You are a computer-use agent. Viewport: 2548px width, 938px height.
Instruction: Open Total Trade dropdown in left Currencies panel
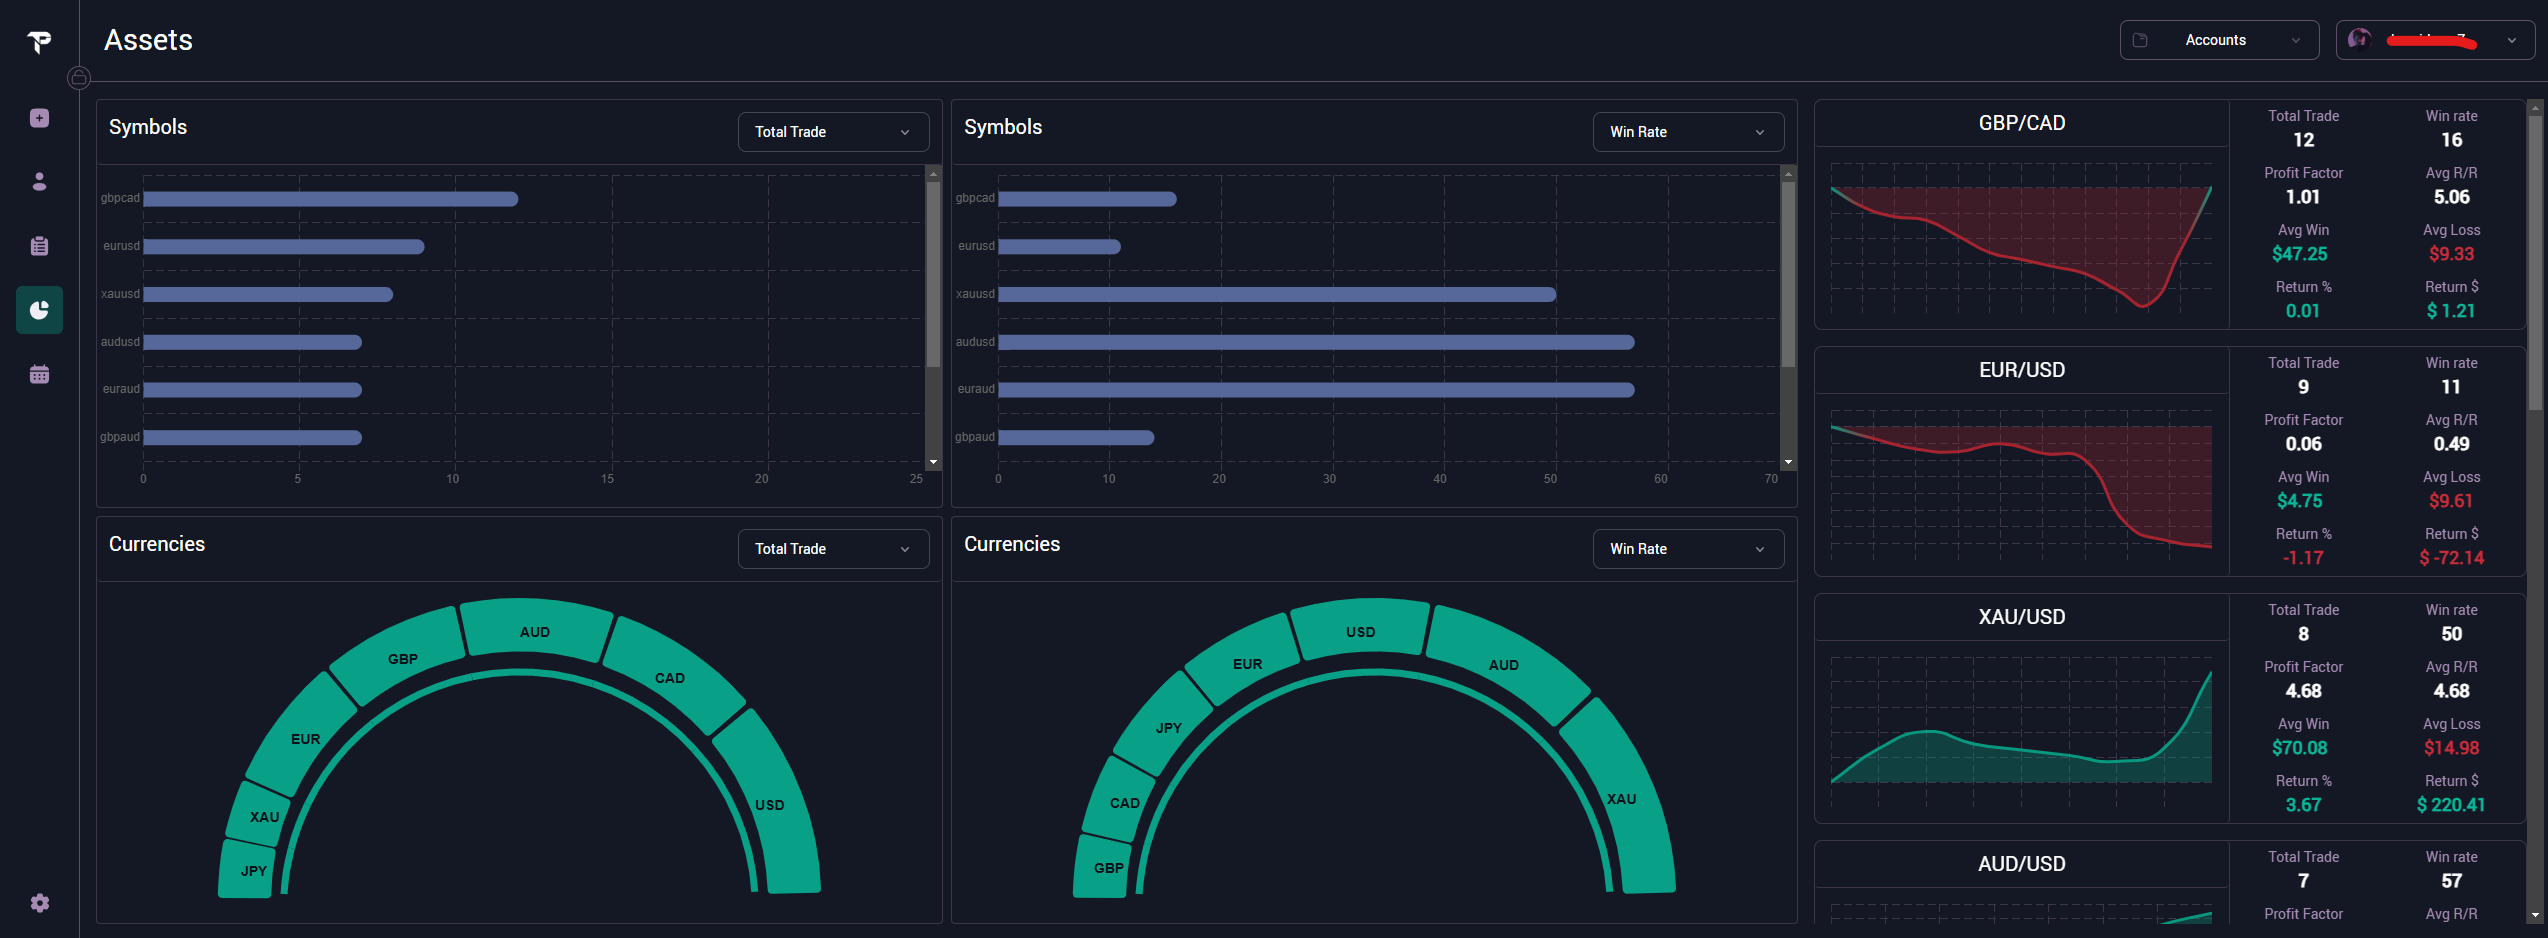[x=833, y=549]
